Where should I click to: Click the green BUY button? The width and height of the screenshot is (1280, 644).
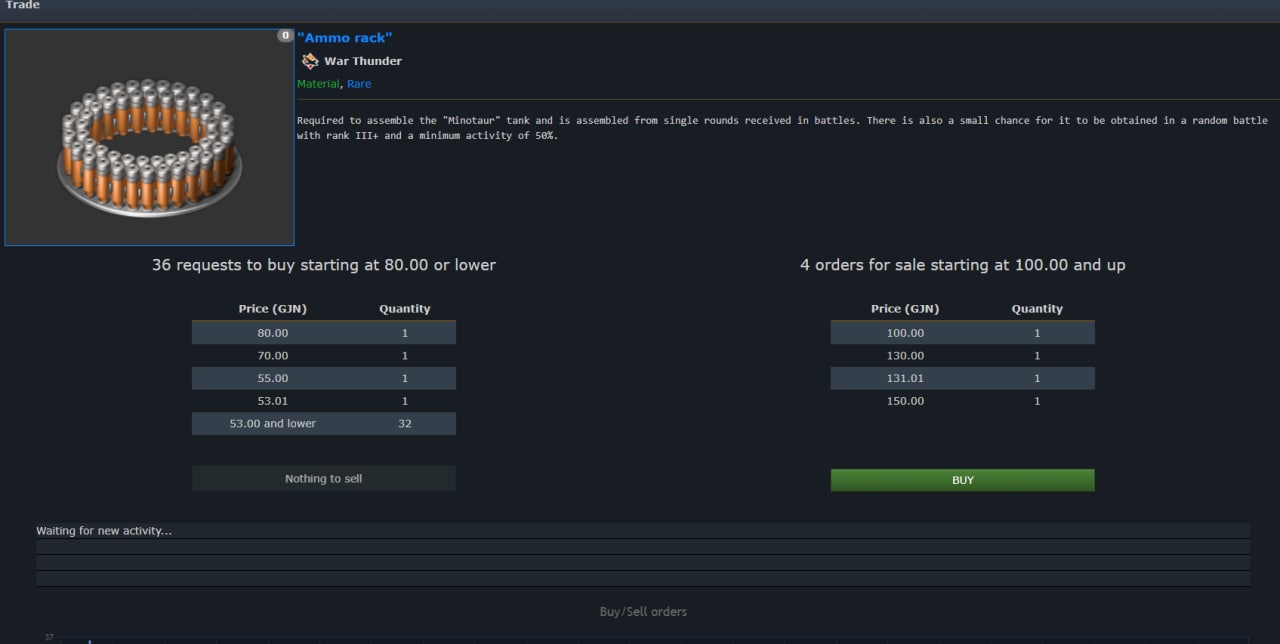coord(962,480)
